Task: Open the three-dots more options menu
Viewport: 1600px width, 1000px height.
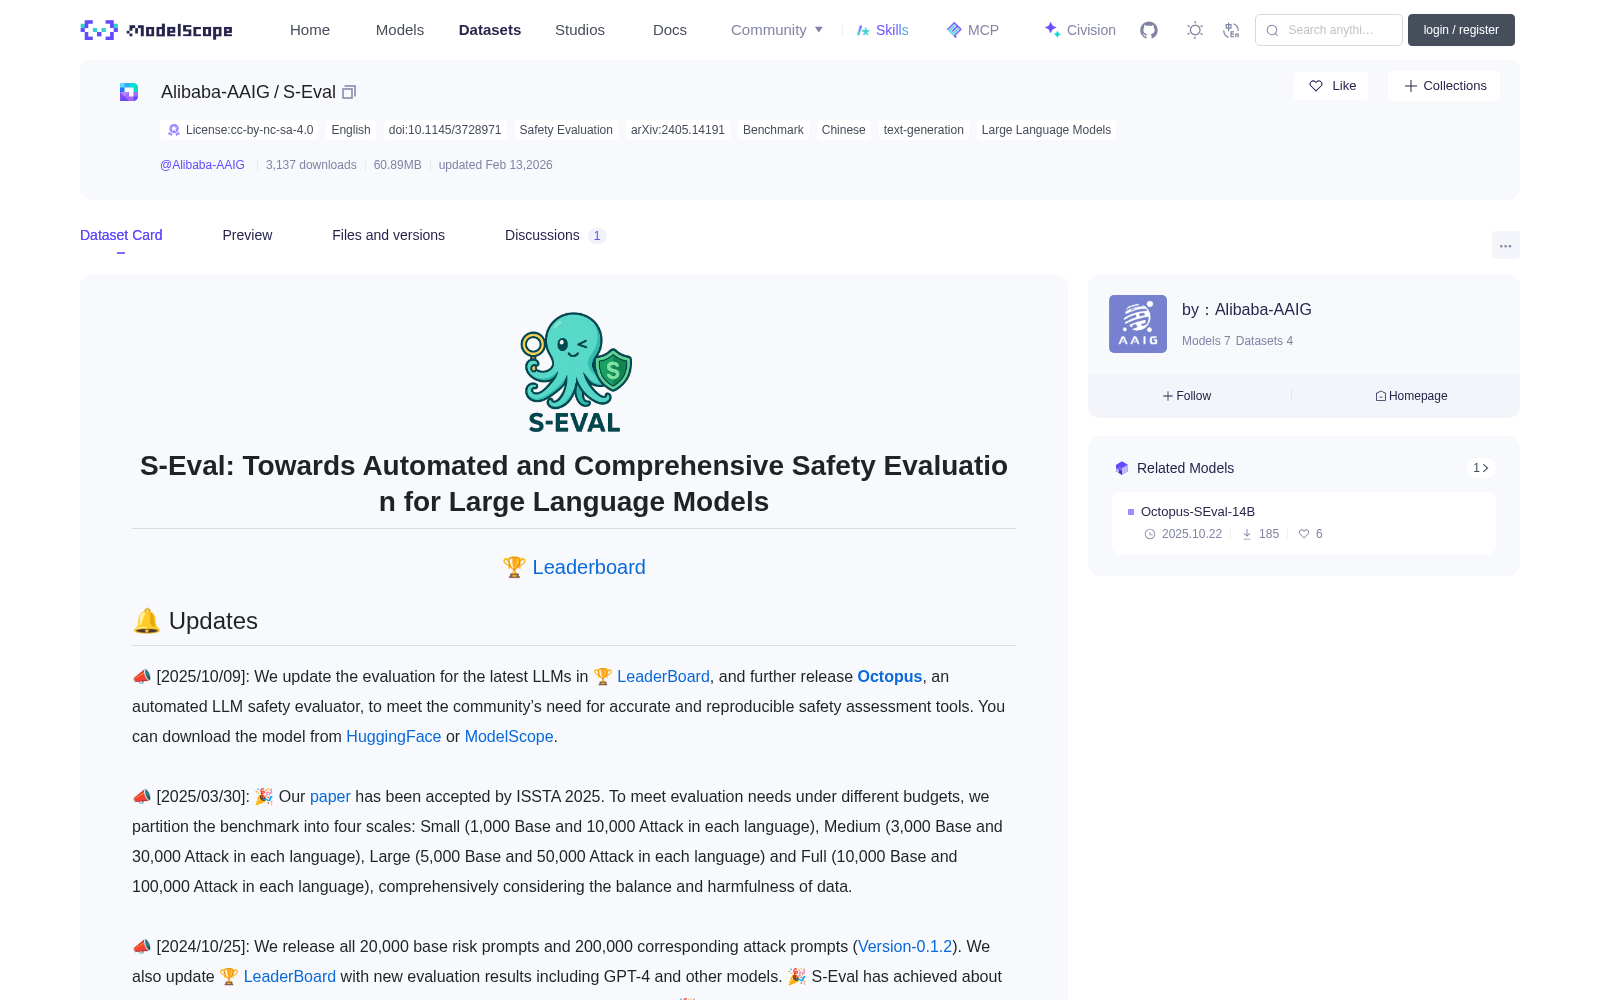Action: tap(1505, 245)
